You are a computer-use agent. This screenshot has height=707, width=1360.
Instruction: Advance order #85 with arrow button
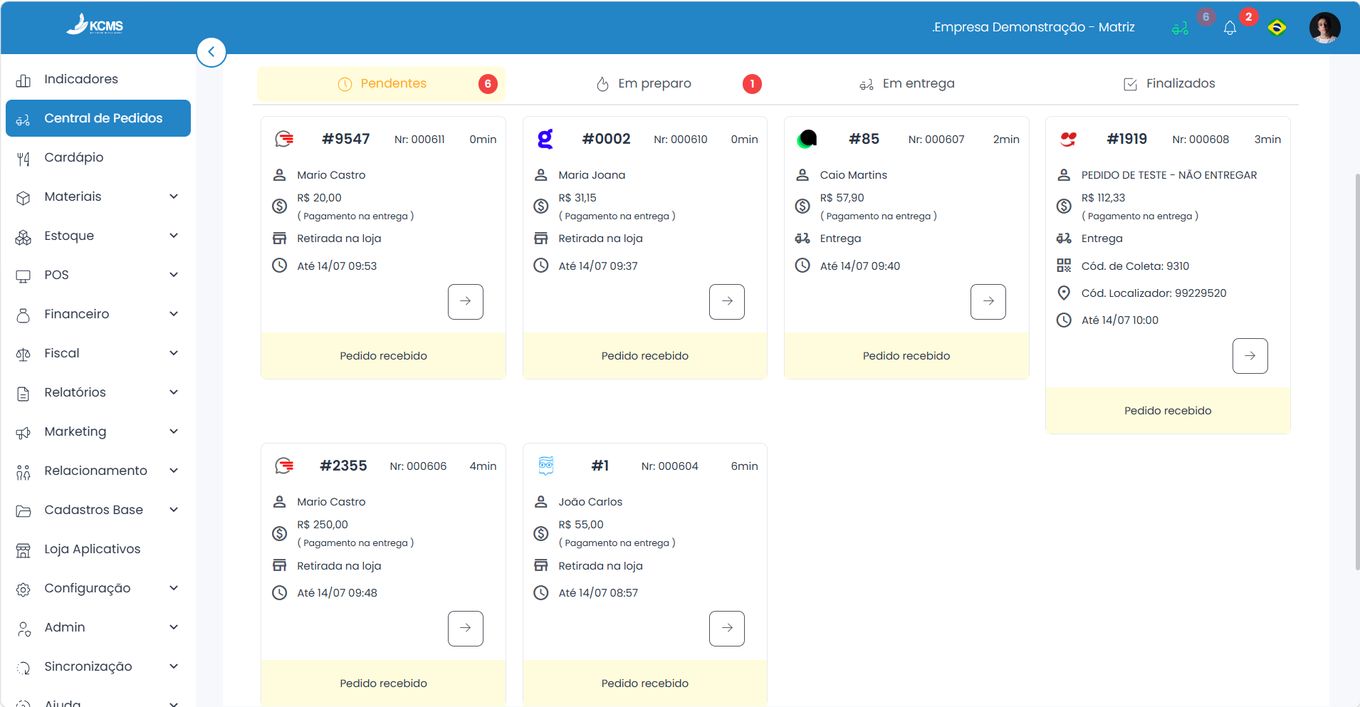pos(988,301)
